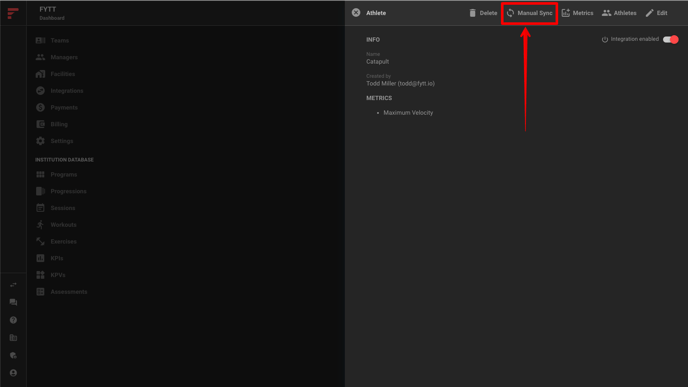Click the FYTT Dashboard title
This screenshot has width=688, height=387.
(52, 13)
